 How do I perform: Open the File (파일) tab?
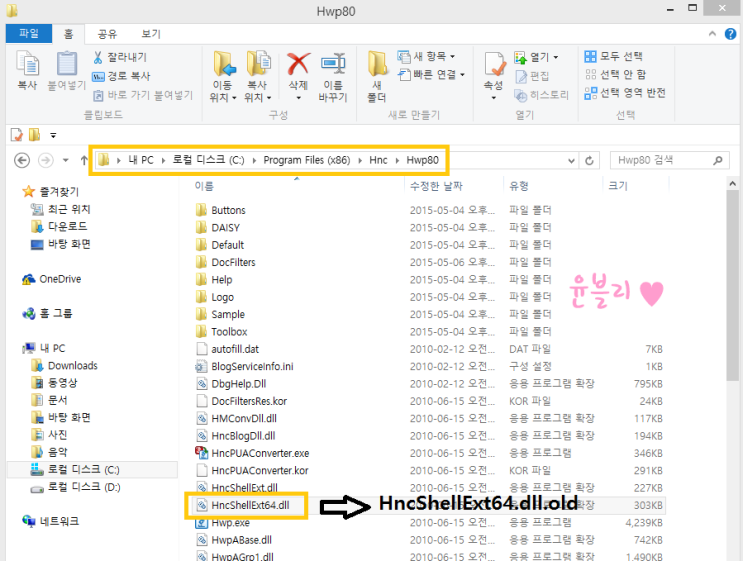click(x=29, y=34)
